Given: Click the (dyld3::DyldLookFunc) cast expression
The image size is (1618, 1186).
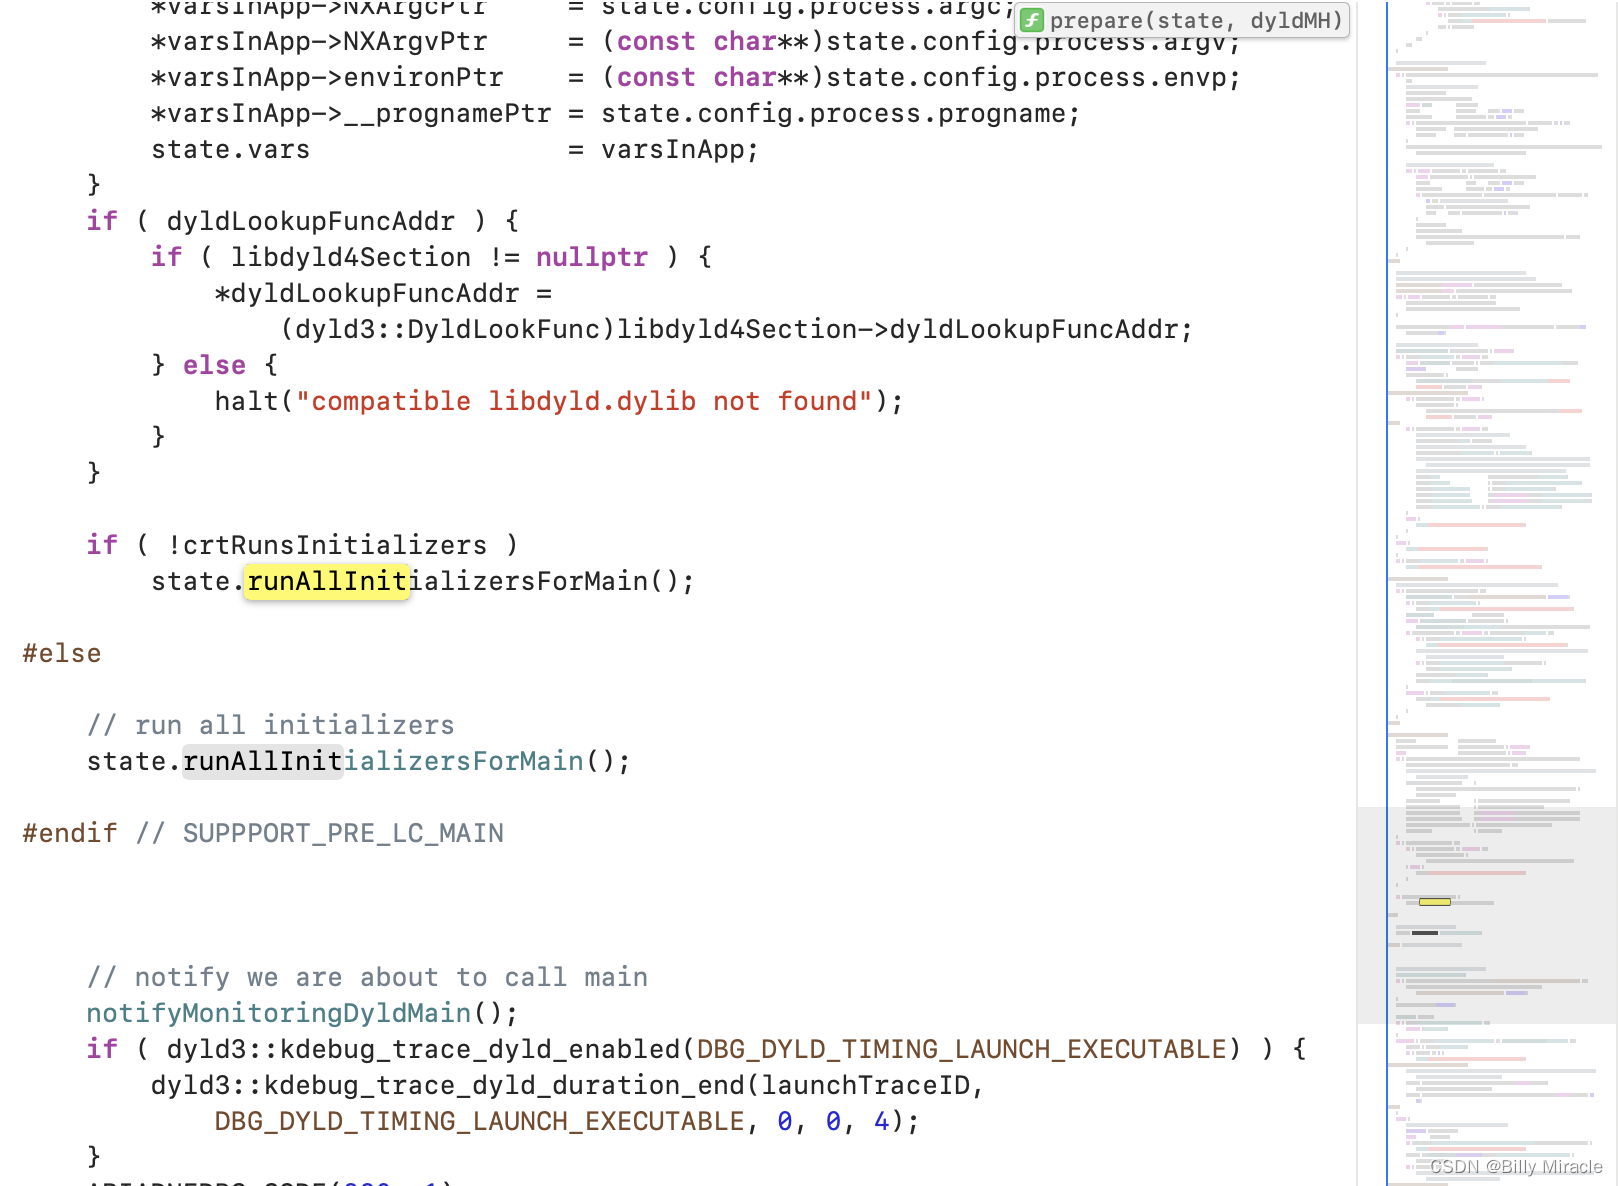Looking at the screenshot, I should 447,329.
